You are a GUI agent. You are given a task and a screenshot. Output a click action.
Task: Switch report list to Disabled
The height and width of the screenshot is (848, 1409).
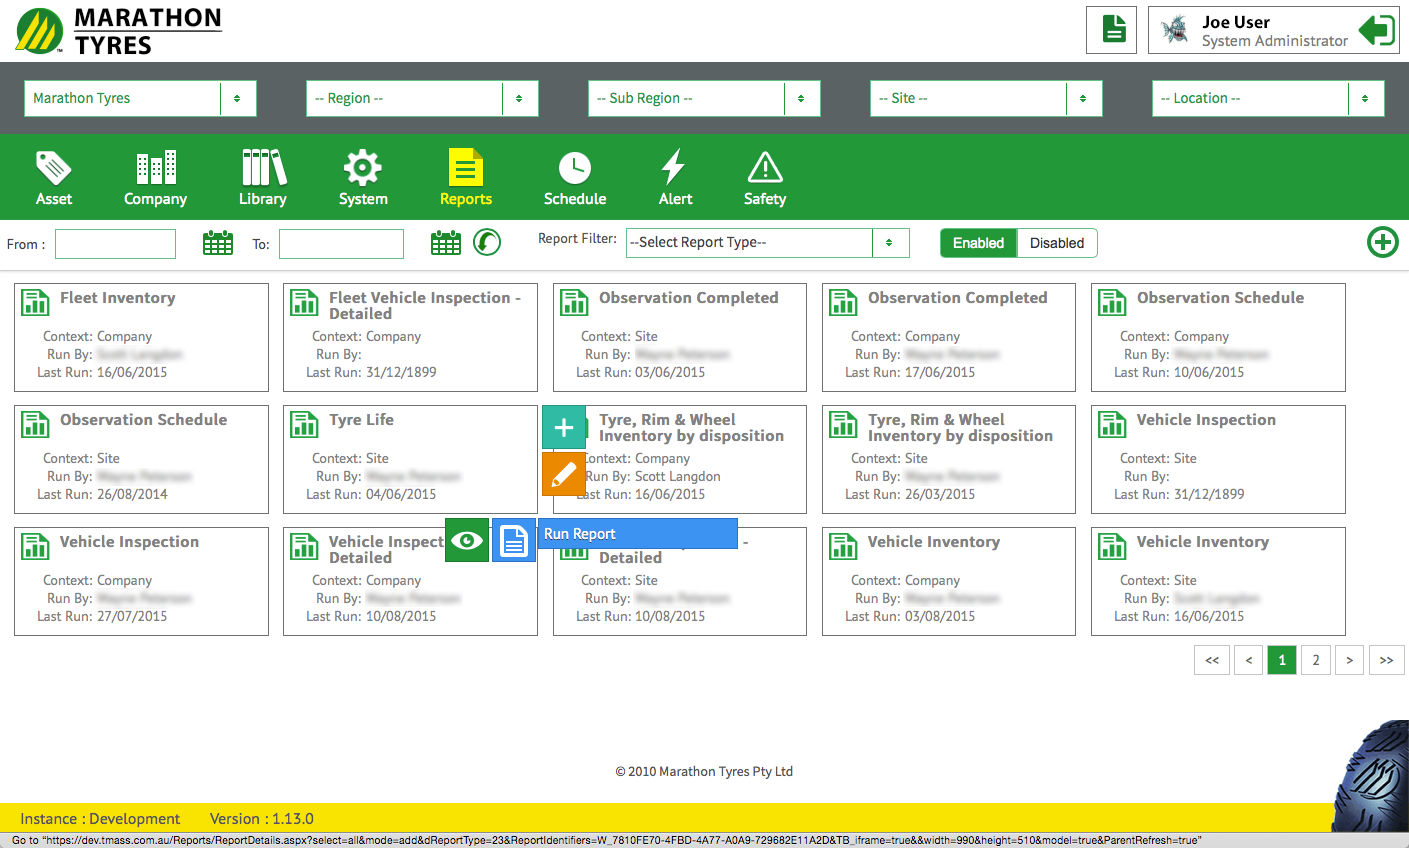coord(1056,243)
